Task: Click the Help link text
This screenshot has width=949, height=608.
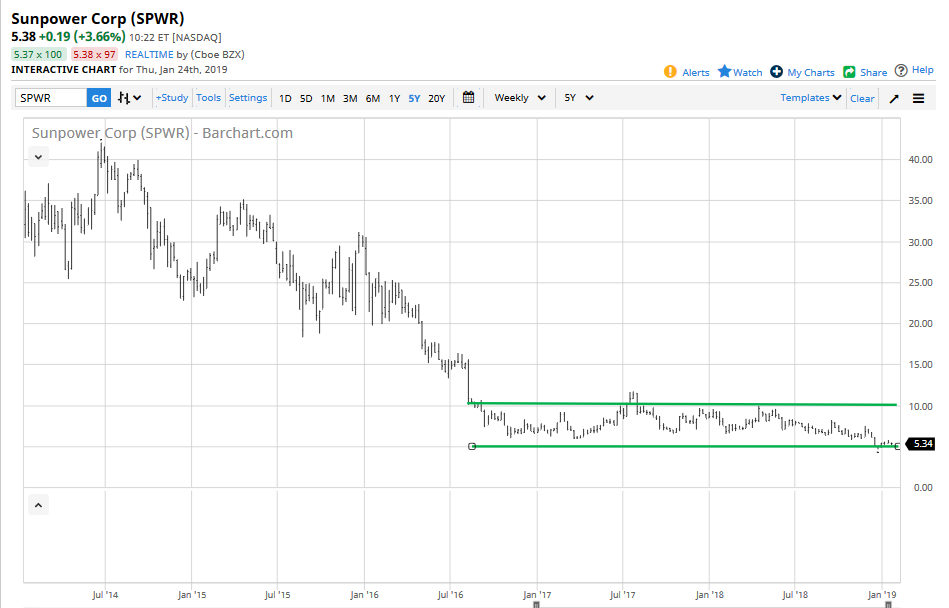Action: [x=922, y=70]
